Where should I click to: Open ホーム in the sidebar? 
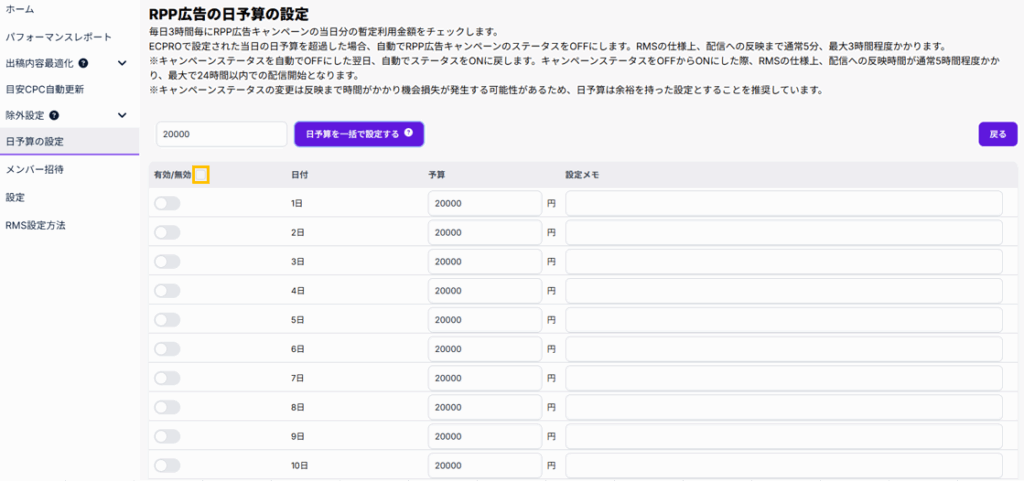20,10
